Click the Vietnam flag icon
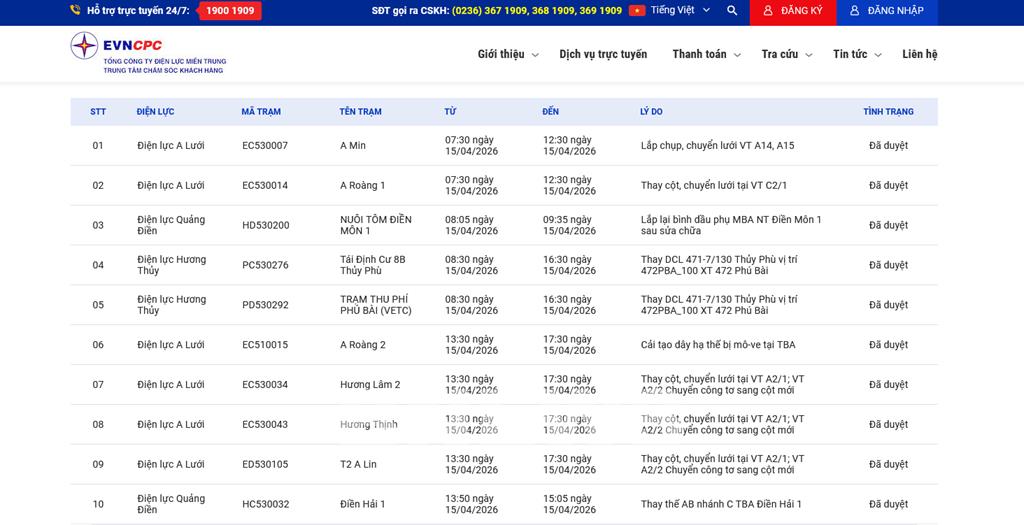The width and height of the screenshot is (1024, 525). [637, 11]
